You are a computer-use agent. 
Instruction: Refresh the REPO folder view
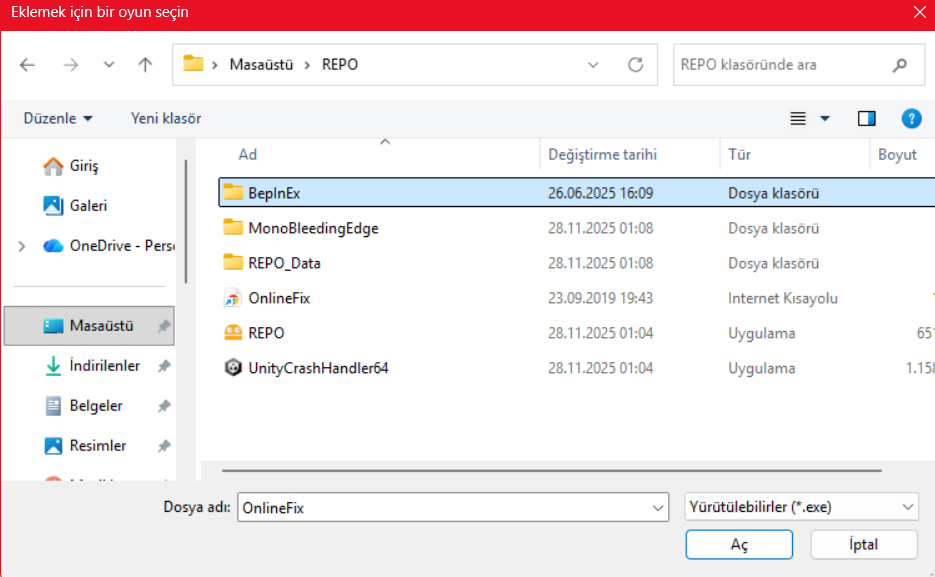click(636, 64)
